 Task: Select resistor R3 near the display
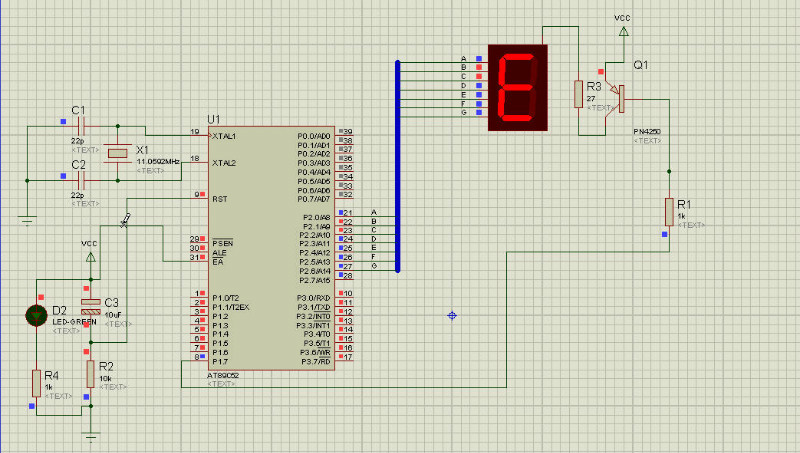click(x=578, y=94)
